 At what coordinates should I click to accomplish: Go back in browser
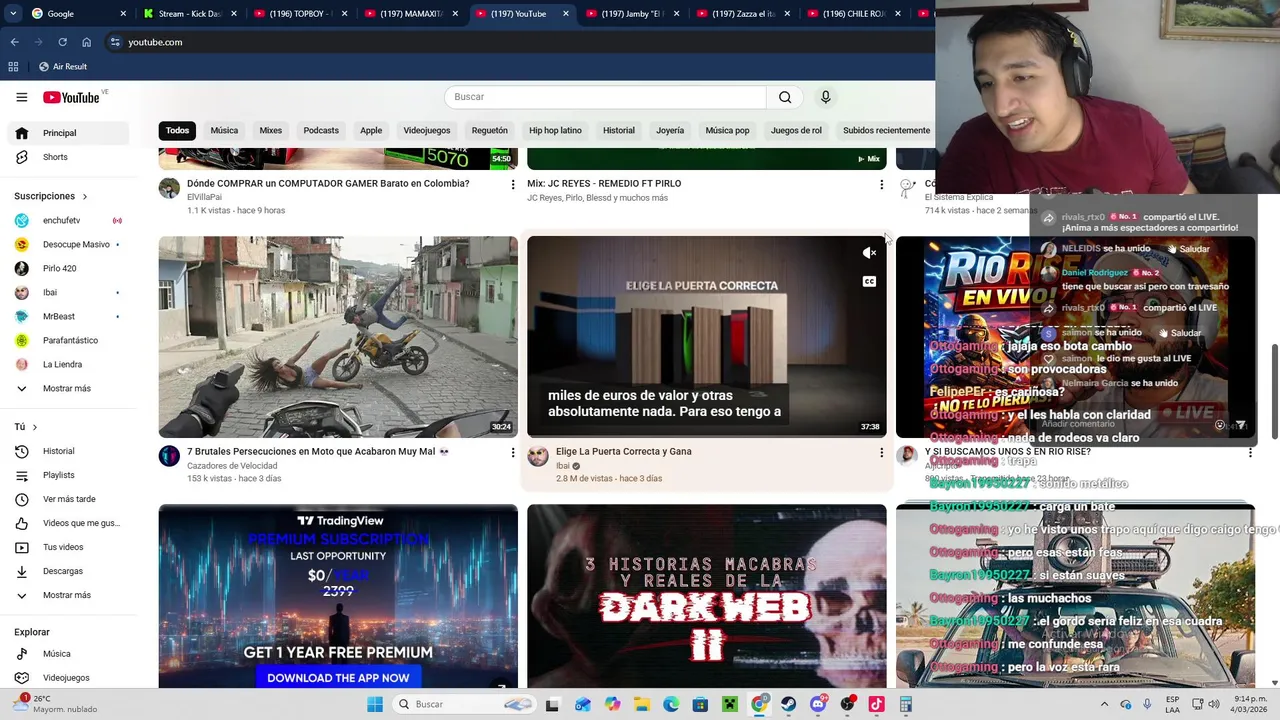click(14, 42)
